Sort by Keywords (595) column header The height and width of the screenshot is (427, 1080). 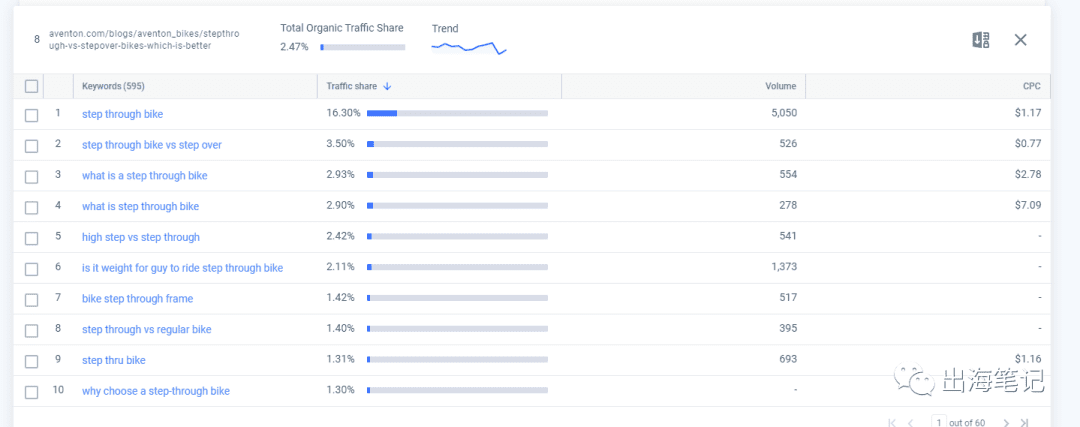[113, 86]
